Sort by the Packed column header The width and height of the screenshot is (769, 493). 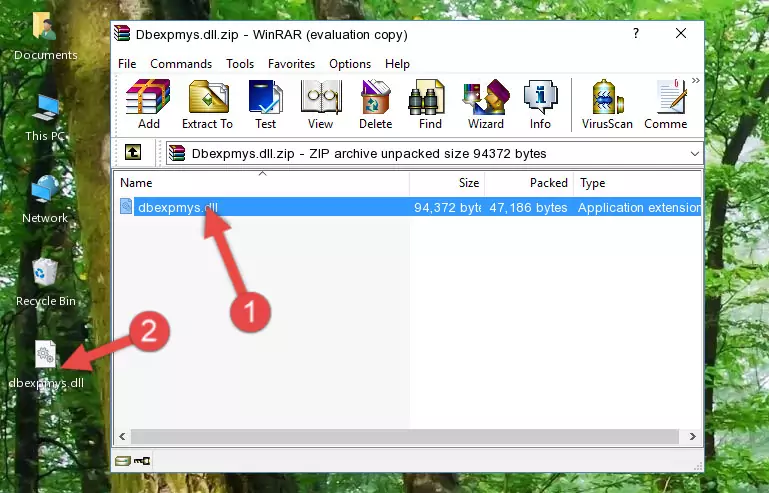[529, 183]
